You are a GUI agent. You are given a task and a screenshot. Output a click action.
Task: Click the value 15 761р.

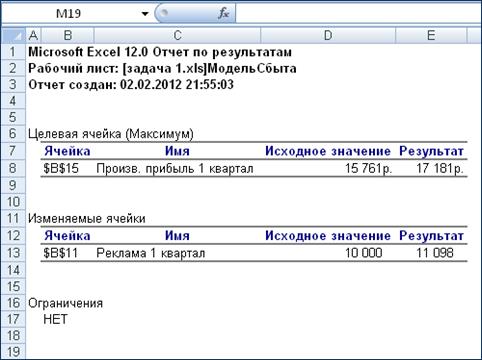(x=368, y=168)
